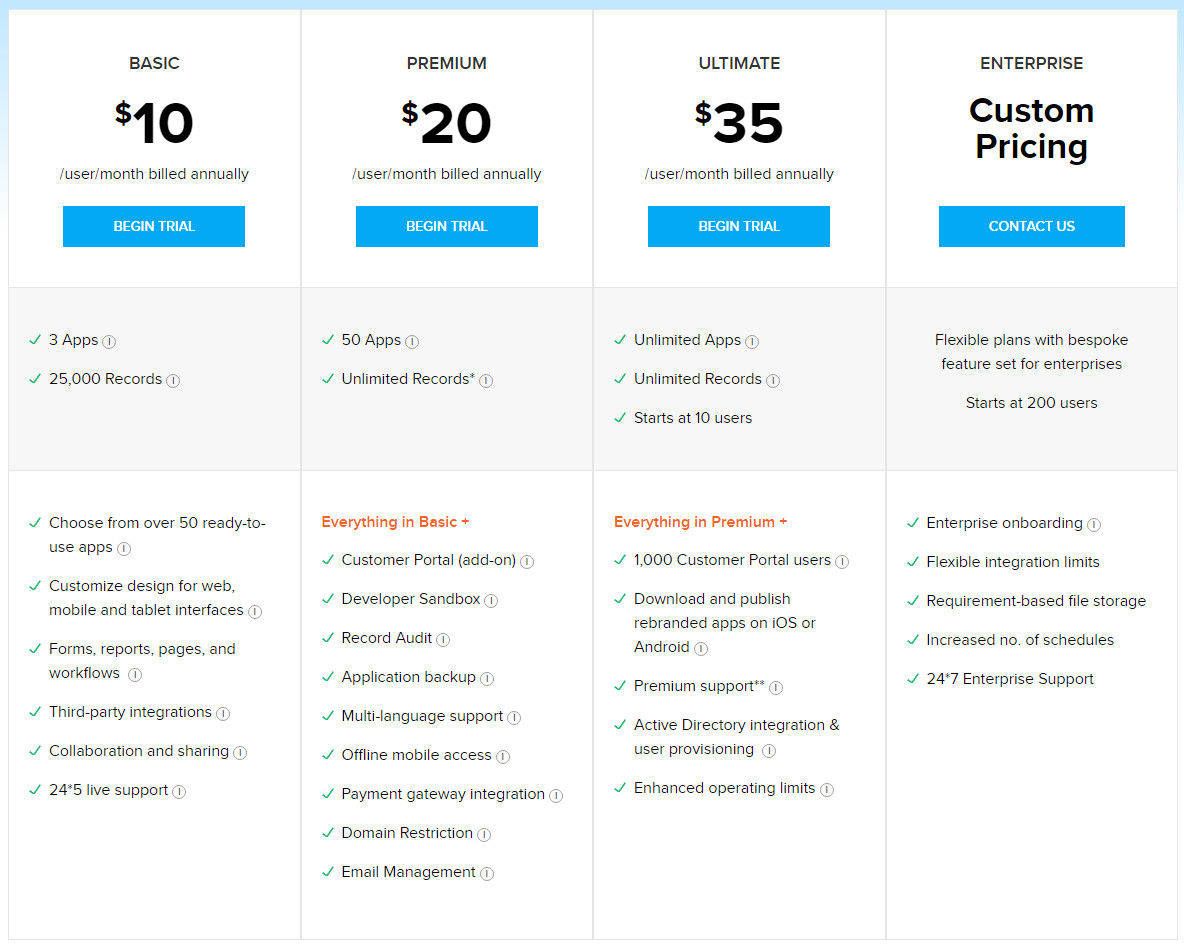Show info for Payment gateway integration

(556, 795)
